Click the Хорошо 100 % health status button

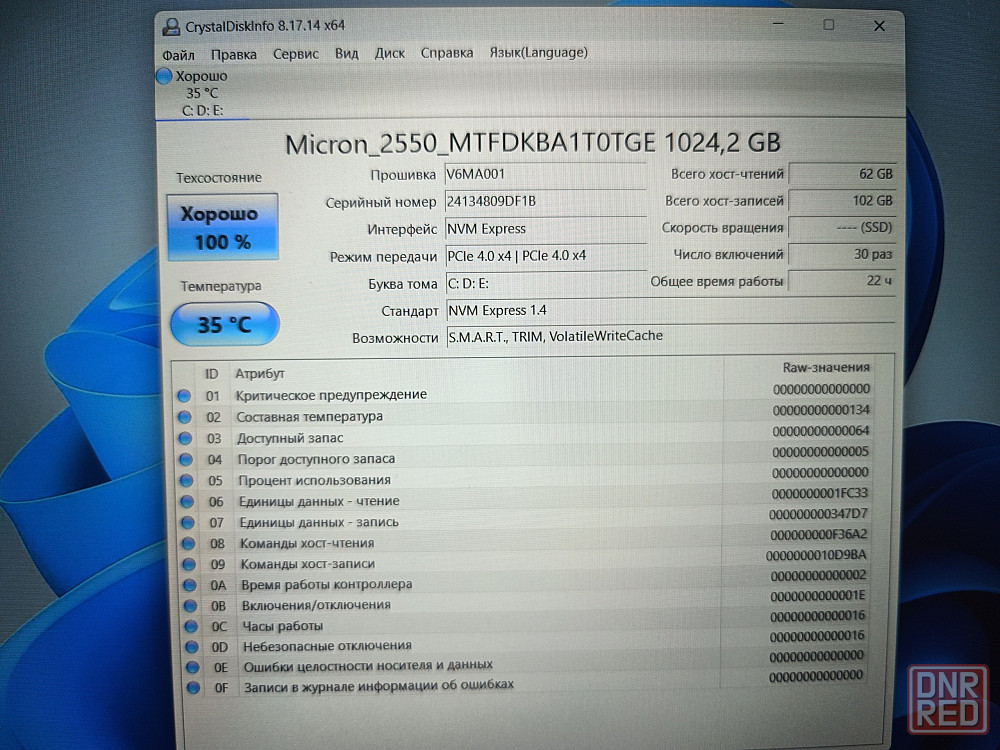click(223, 227)
